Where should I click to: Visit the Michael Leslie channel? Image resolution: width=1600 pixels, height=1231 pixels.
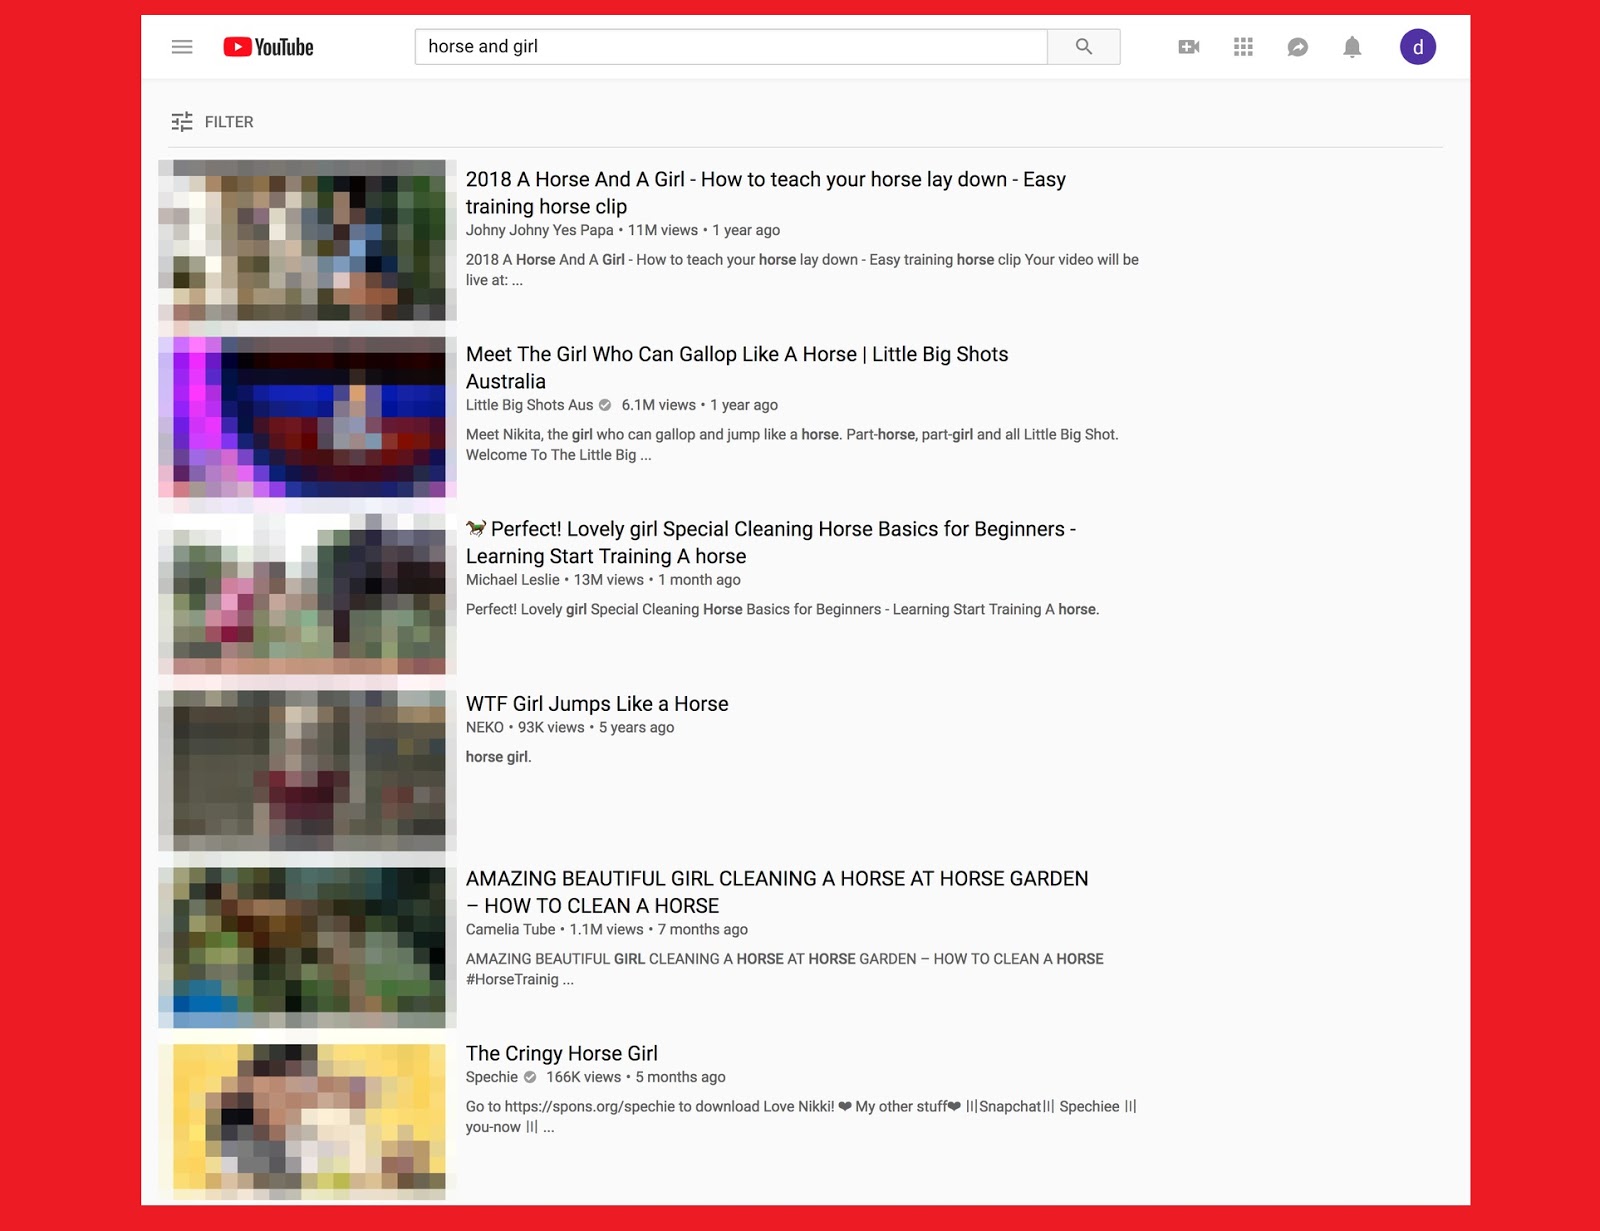point(513,580)
